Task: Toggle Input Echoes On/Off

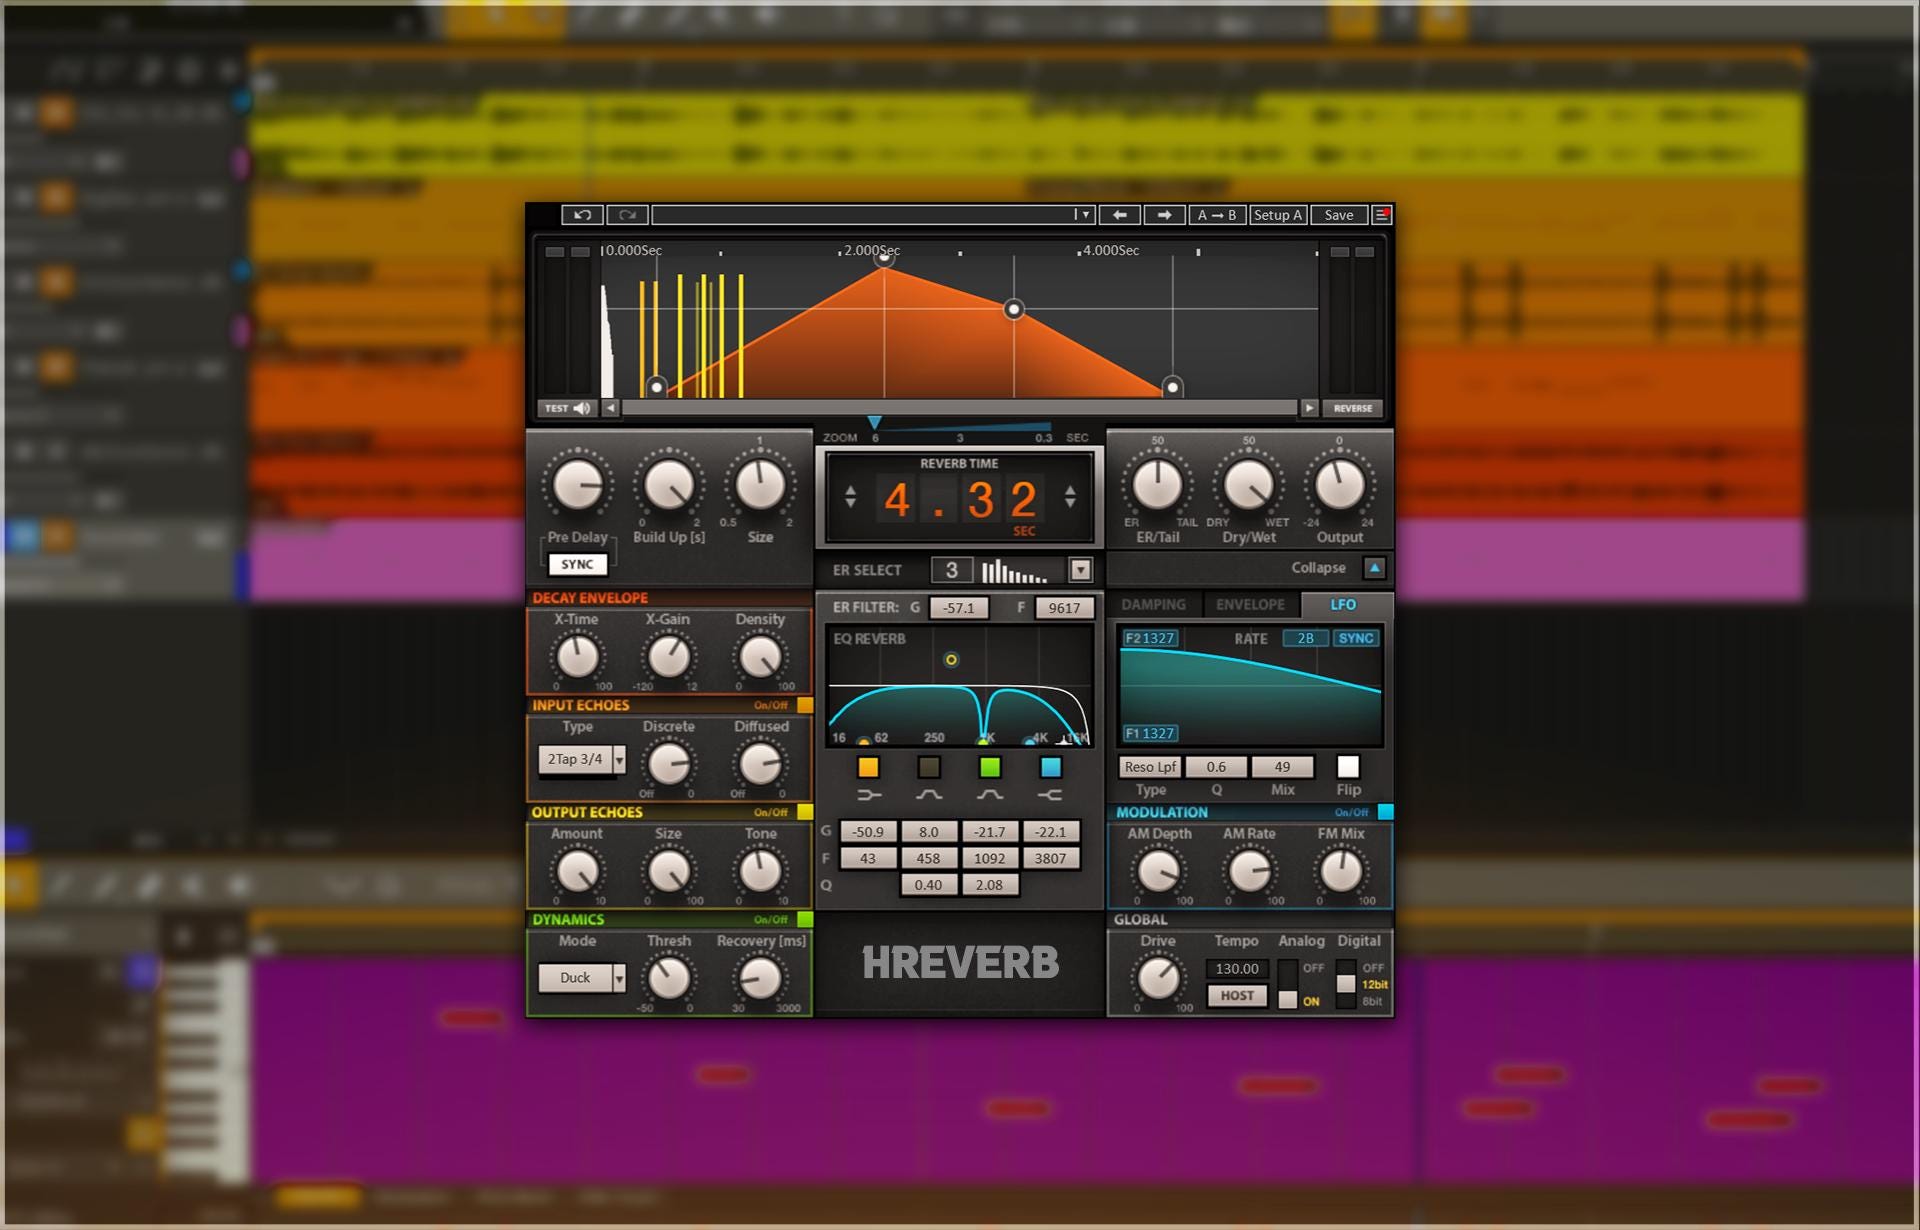Action: [x=805, y=705]
